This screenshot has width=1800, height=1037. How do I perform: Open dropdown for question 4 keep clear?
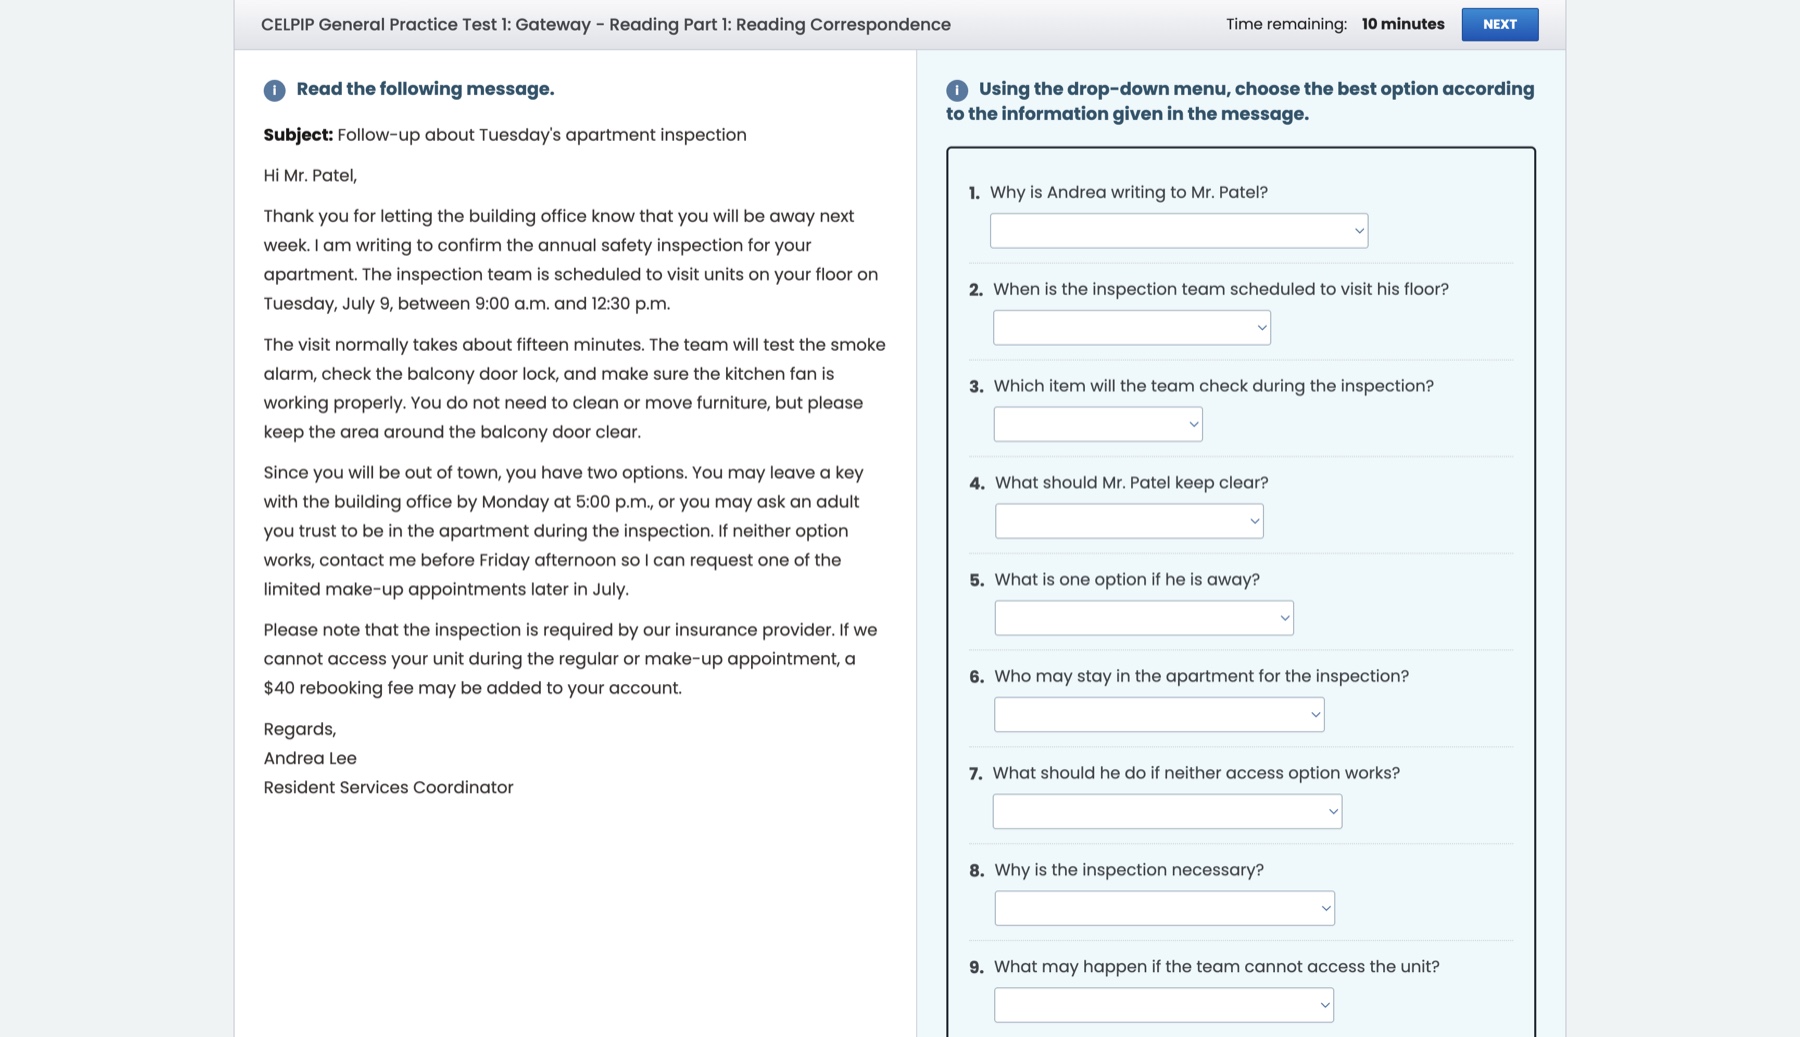[x=1129, y=521]
